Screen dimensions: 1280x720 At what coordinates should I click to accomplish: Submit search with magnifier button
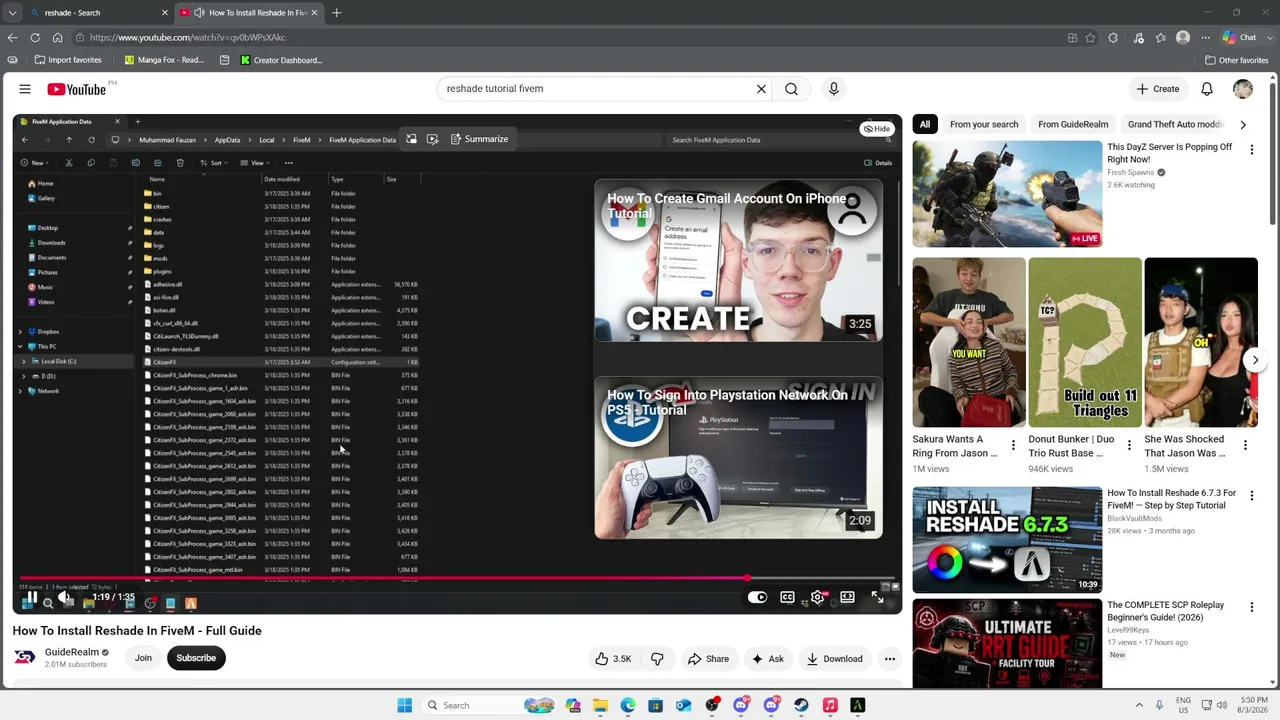(791, 89)
